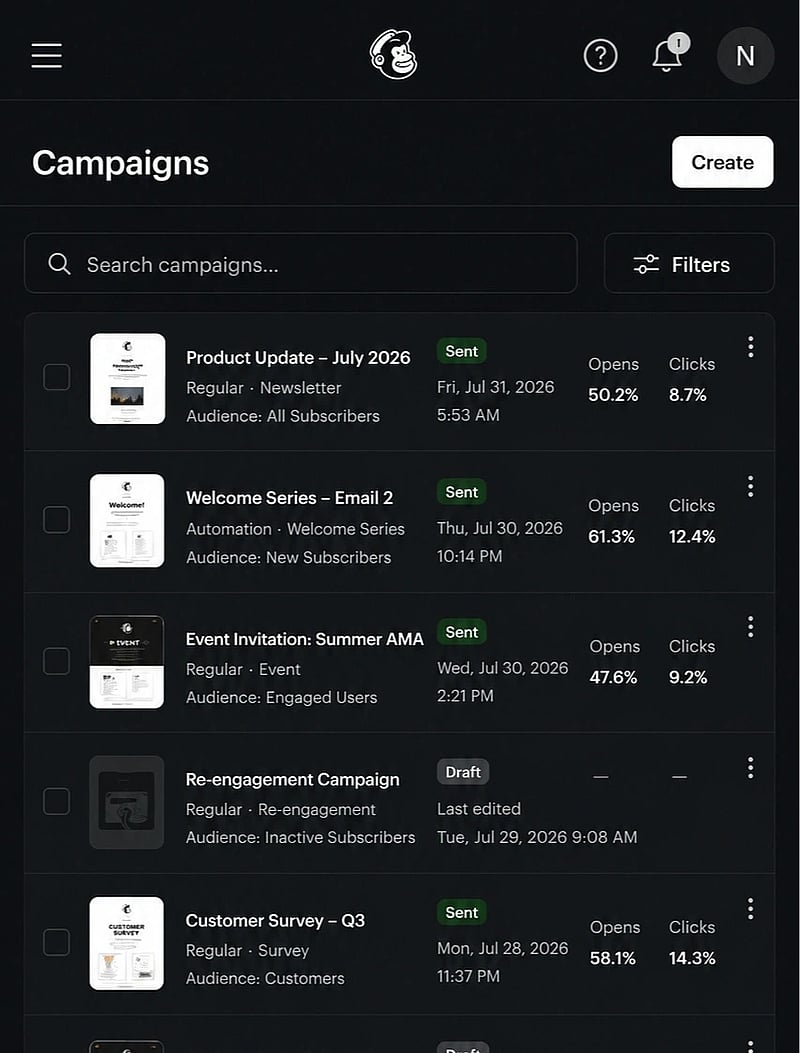Click the Sent badge on Event Invitation row
800x1053 pixels.
pyautogui.click(x=461, y=633)
